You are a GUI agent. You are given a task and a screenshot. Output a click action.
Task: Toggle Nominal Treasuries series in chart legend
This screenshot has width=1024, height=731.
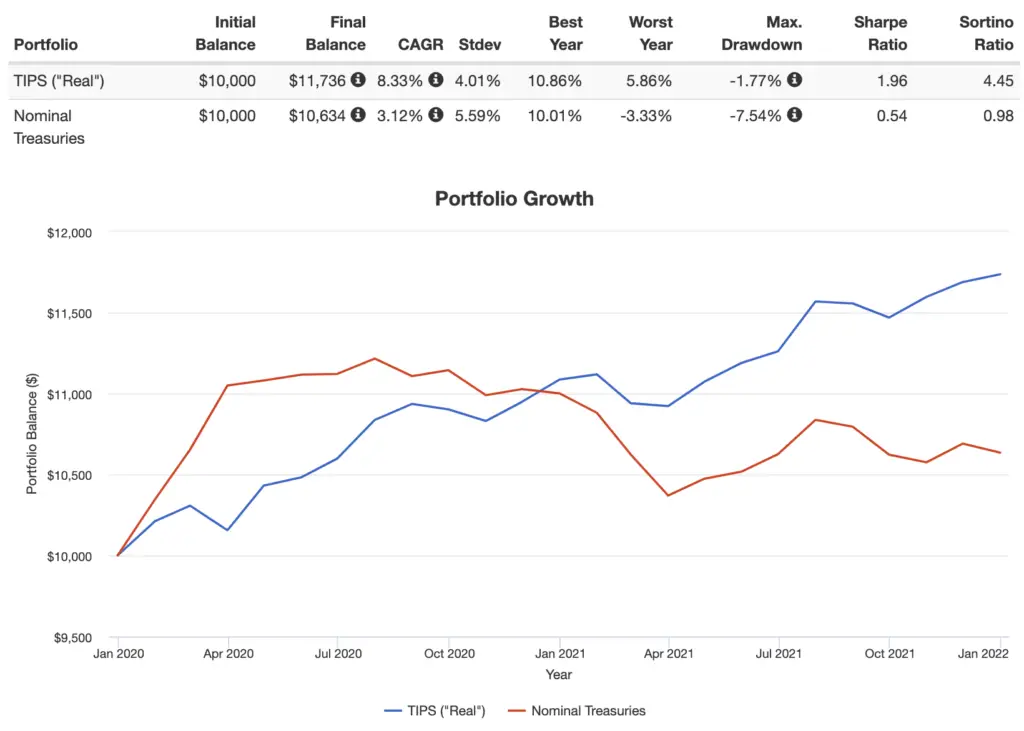(577, 711)
